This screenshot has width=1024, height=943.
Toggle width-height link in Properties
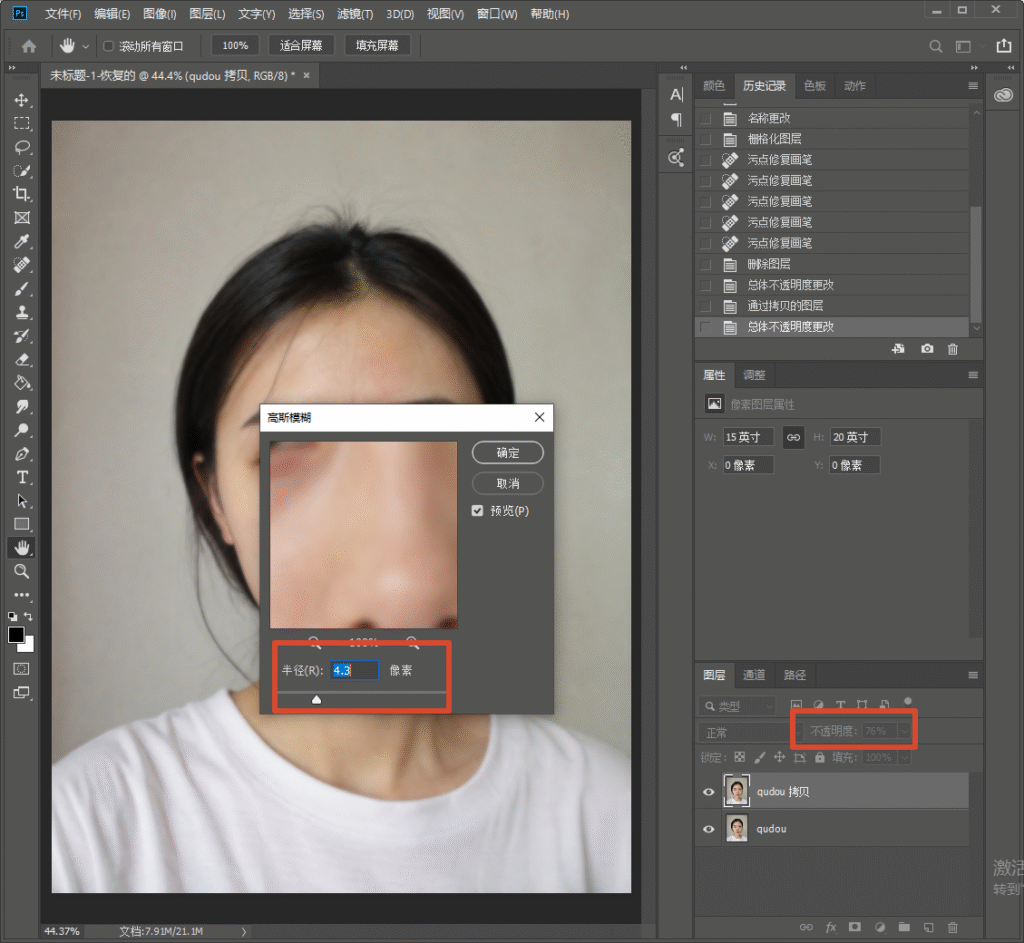[793, 437]
